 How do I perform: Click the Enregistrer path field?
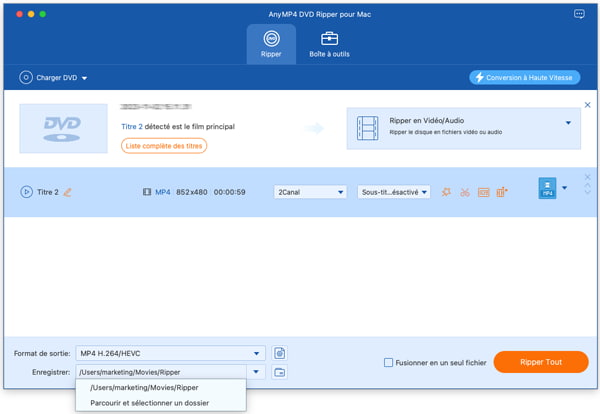click(x=161, y=372)
